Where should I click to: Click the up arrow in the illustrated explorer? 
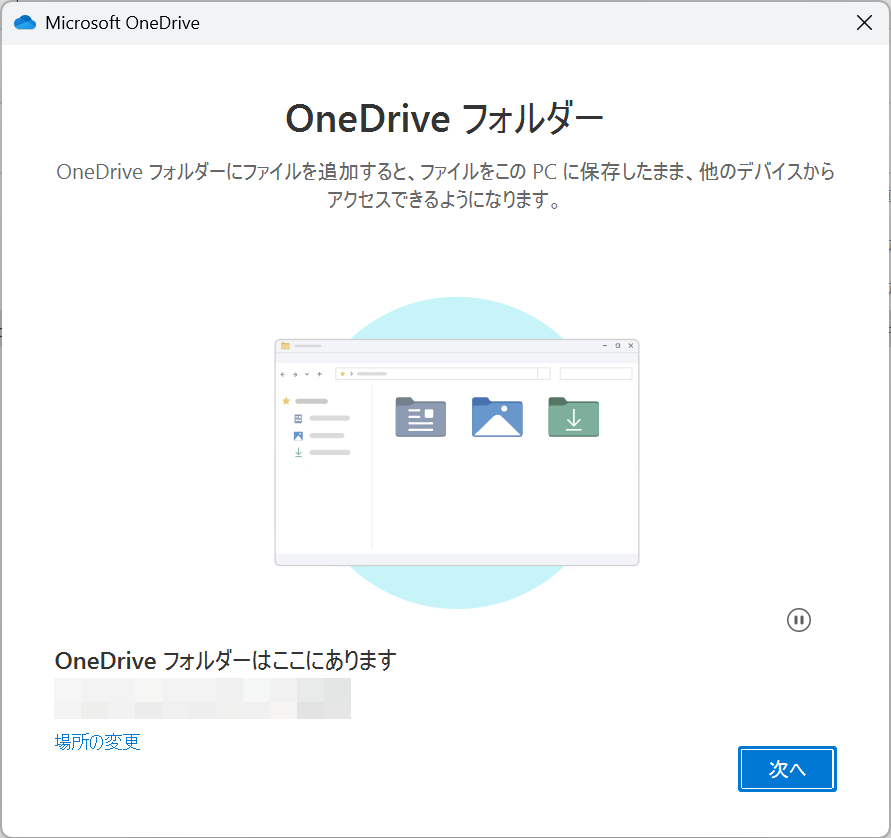pos(319,374)
